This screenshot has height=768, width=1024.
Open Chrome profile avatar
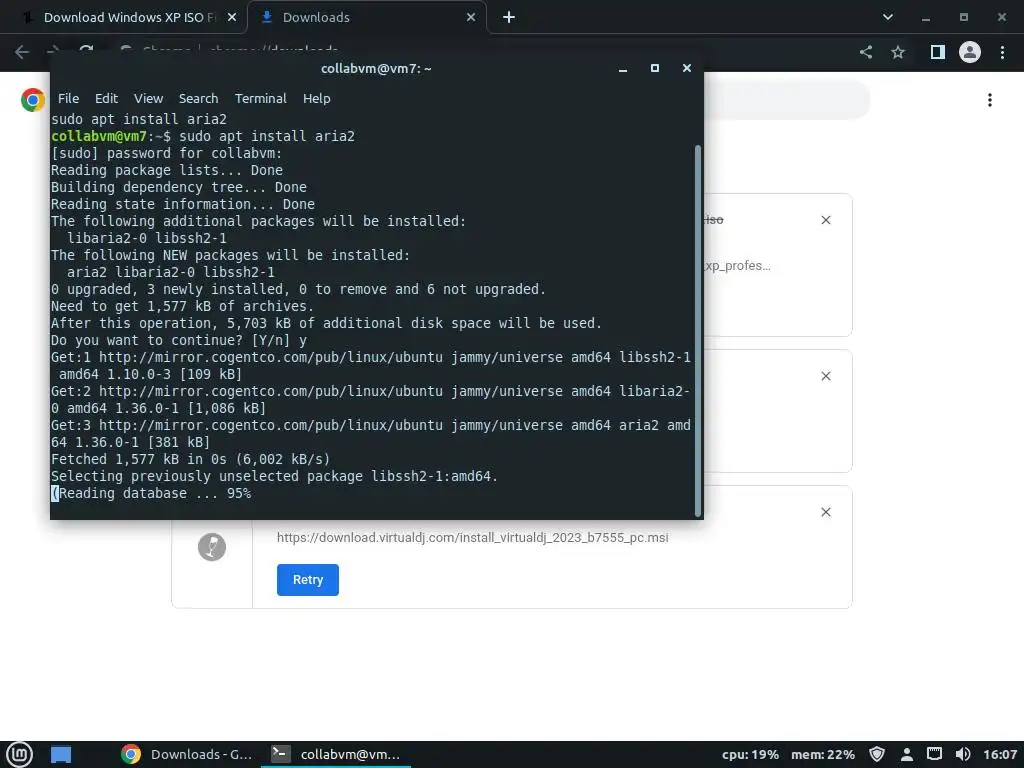point(970,52)
